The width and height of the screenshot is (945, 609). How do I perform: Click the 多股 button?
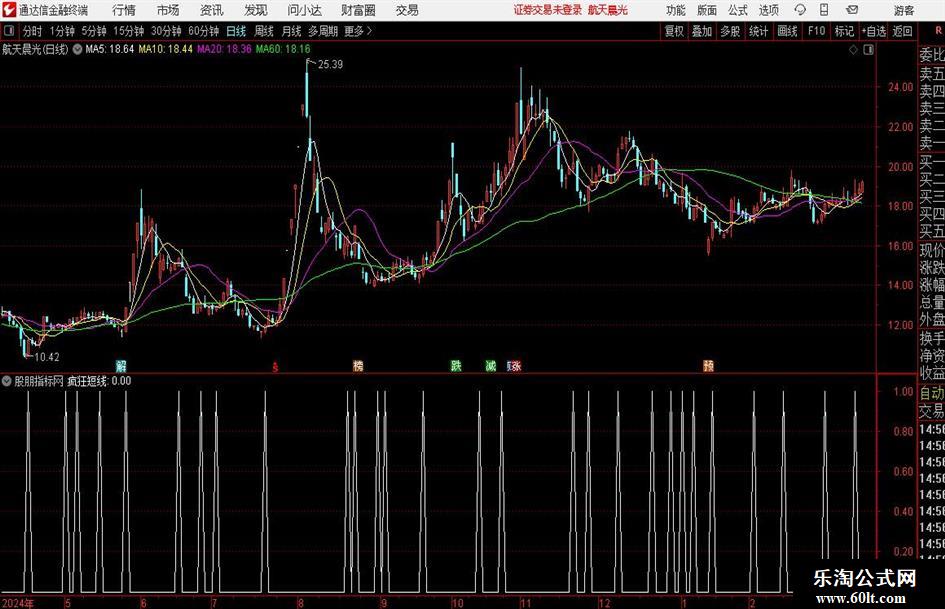coord(730,31)
